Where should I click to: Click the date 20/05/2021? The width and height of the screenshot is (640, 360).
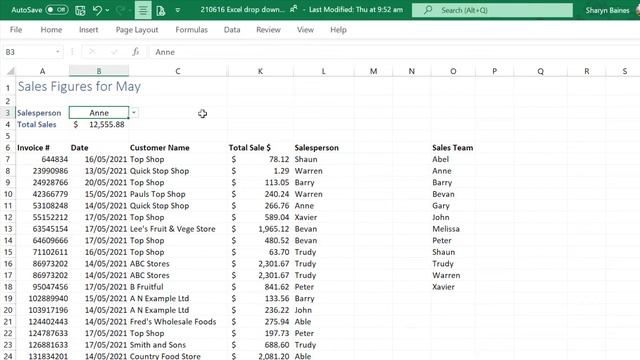pyautogui.click(x=106, y=182)
